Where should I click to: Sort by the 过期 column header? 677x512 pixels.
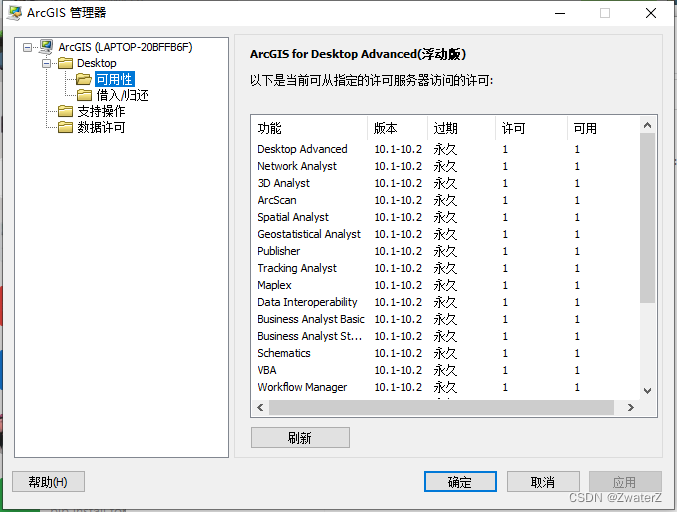[x=462, y=128]
